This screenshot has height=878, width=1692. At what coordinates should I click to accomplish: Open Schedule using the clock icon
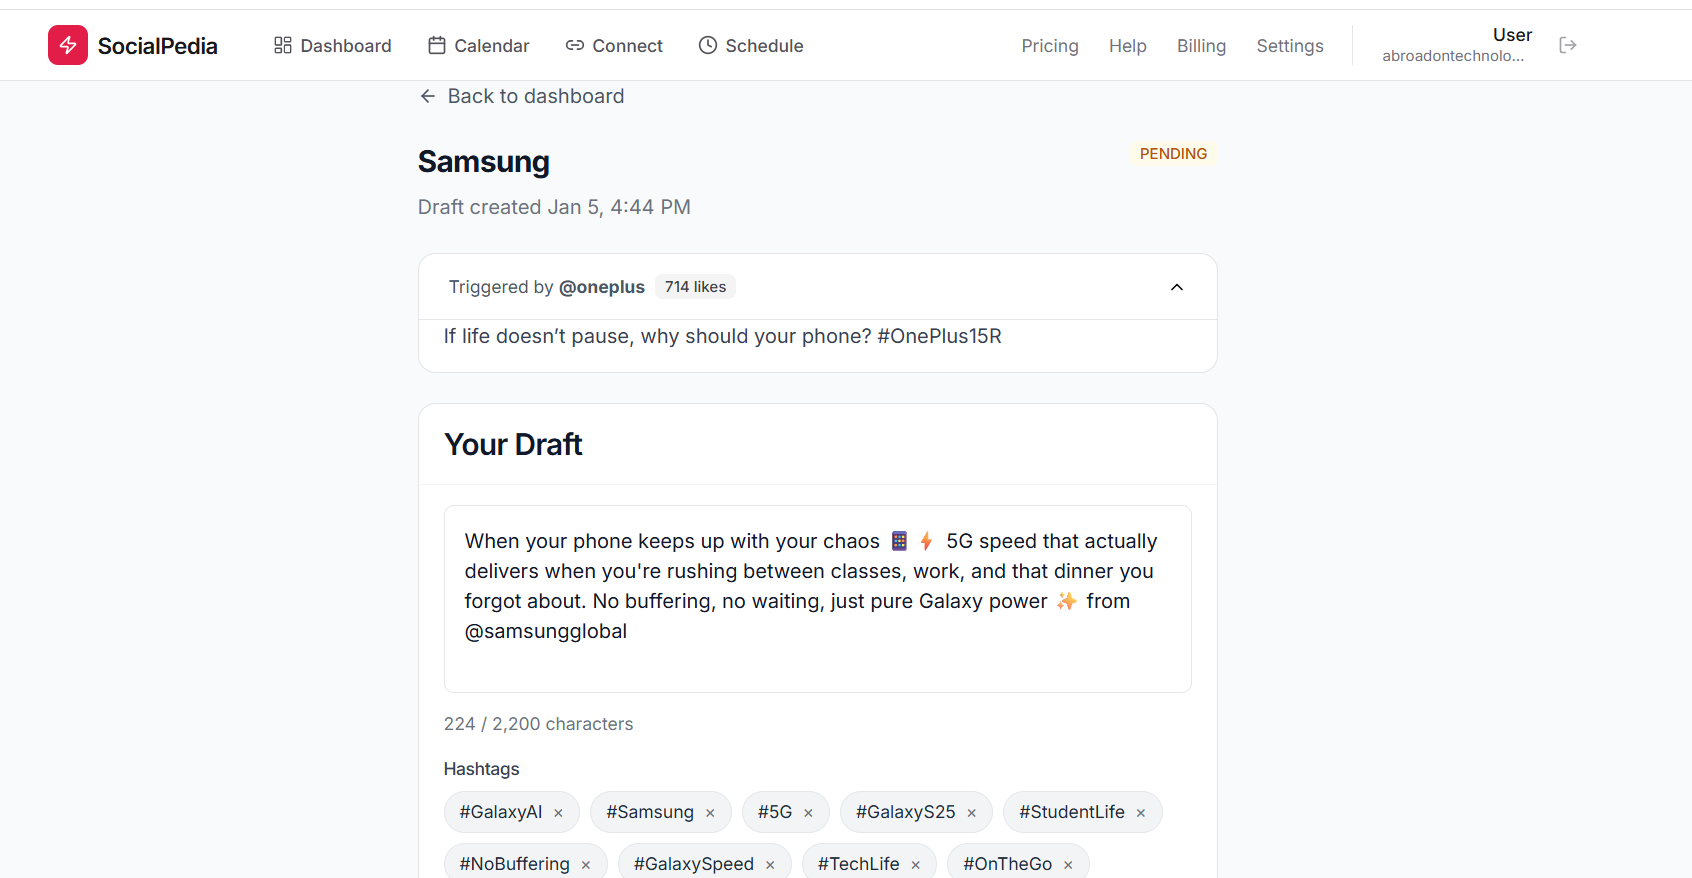(x=708, y=45)
